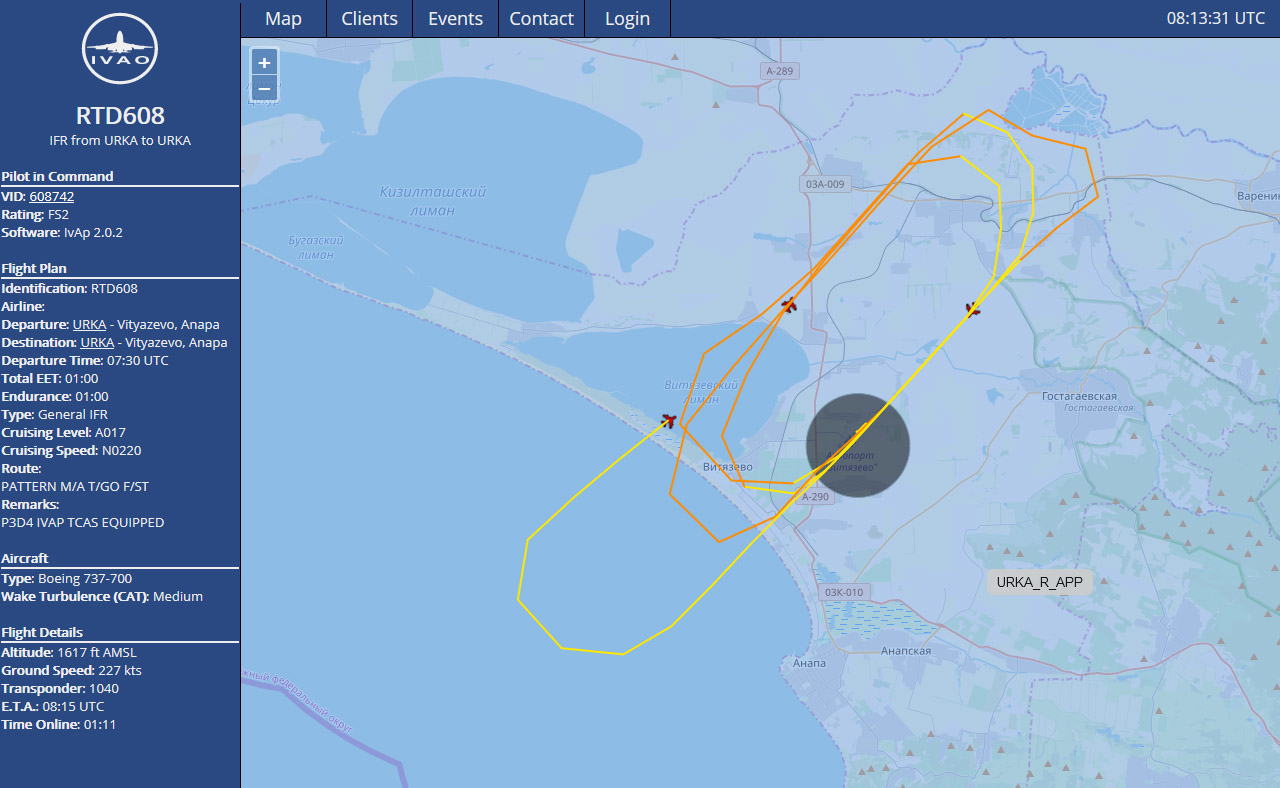Go to the Events page

(455, 19)
